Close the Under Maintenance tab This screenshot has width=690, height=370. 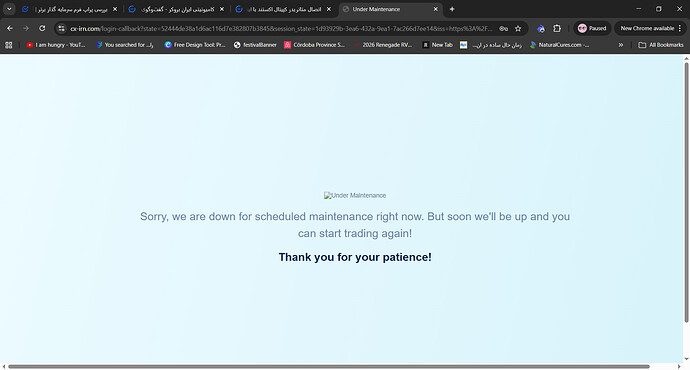tap(436, 9)
